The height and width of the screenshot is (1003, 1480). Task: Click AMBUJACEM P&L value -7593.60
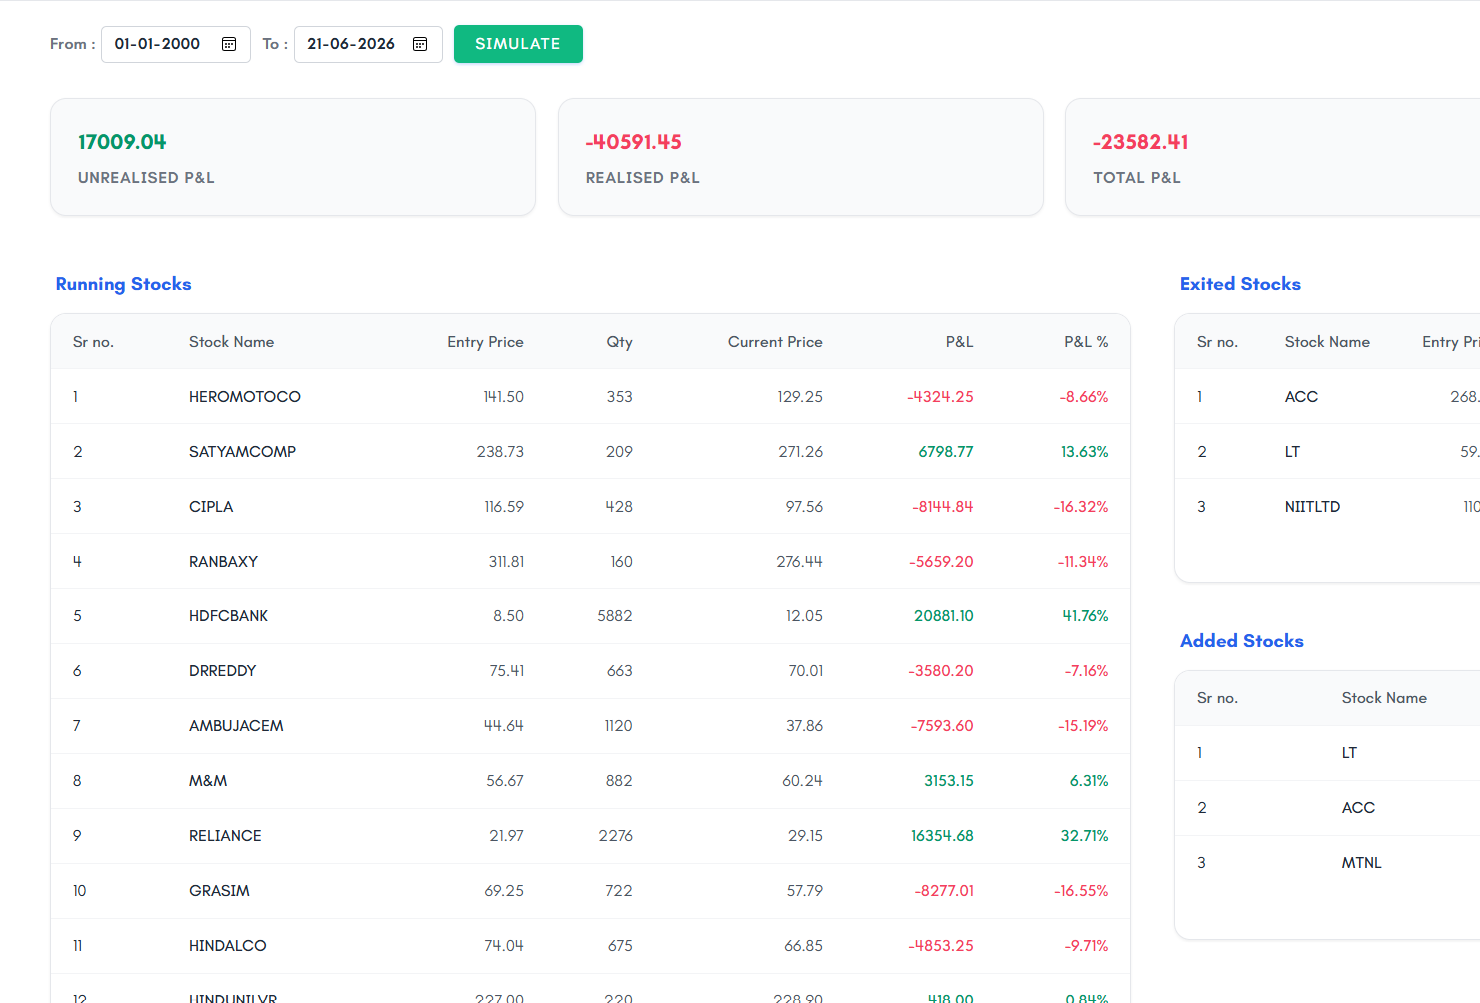(942, 726)
